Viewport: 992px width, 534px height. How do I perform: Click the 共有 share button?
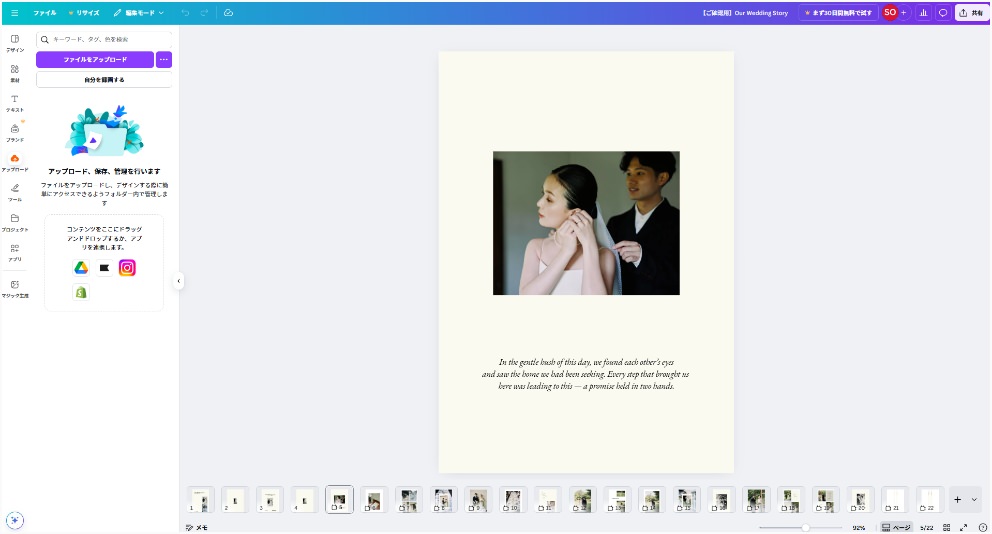970,13
